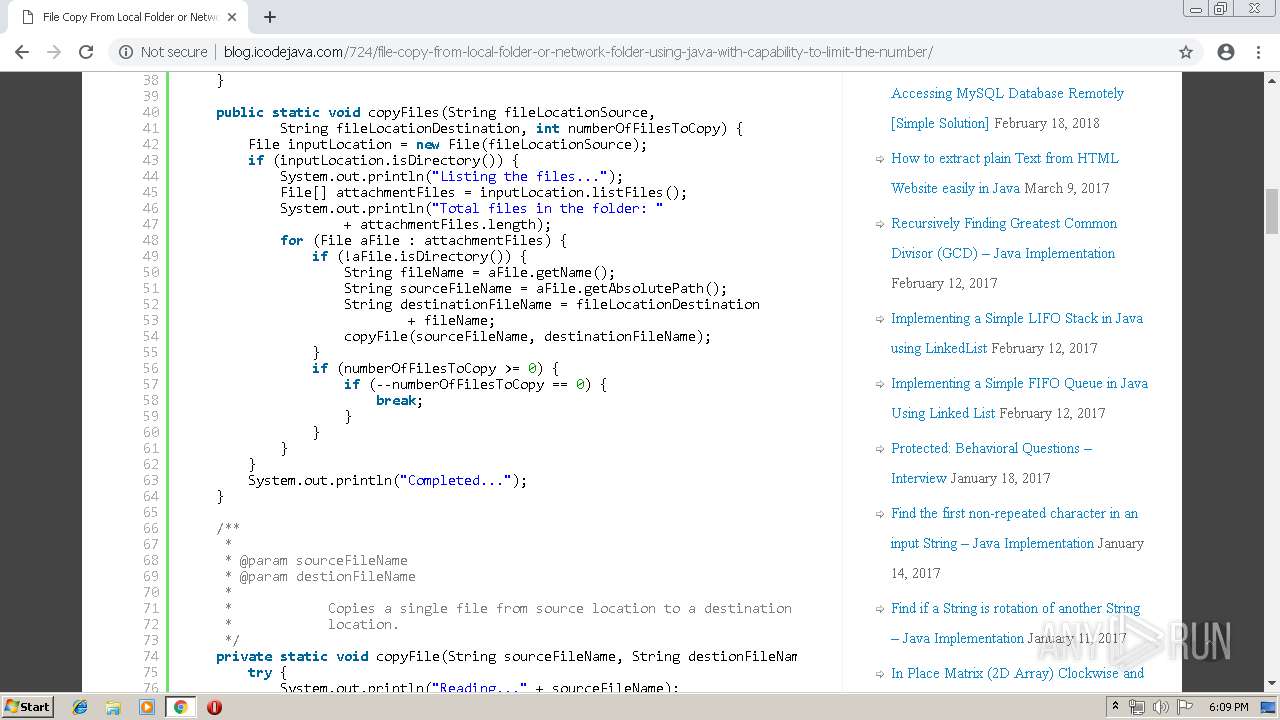Go back with the browser back arrow
This screenshot has width=1280, height=720.
pyautogui.click(x=22, y=52)
